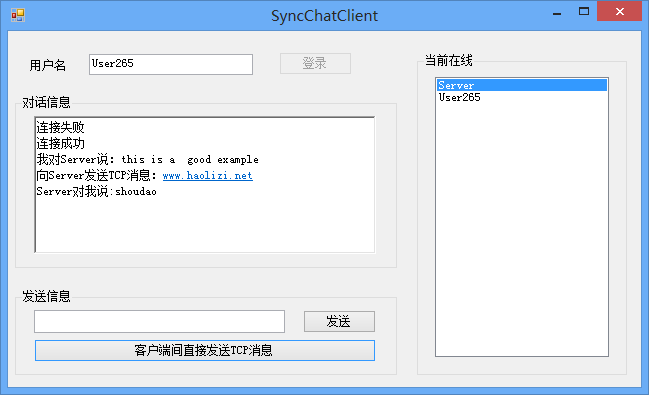The height and width of the screenshot is (395, 649).
Task: Click the 当前在线 group label
Action: click(x=449, y=60)
